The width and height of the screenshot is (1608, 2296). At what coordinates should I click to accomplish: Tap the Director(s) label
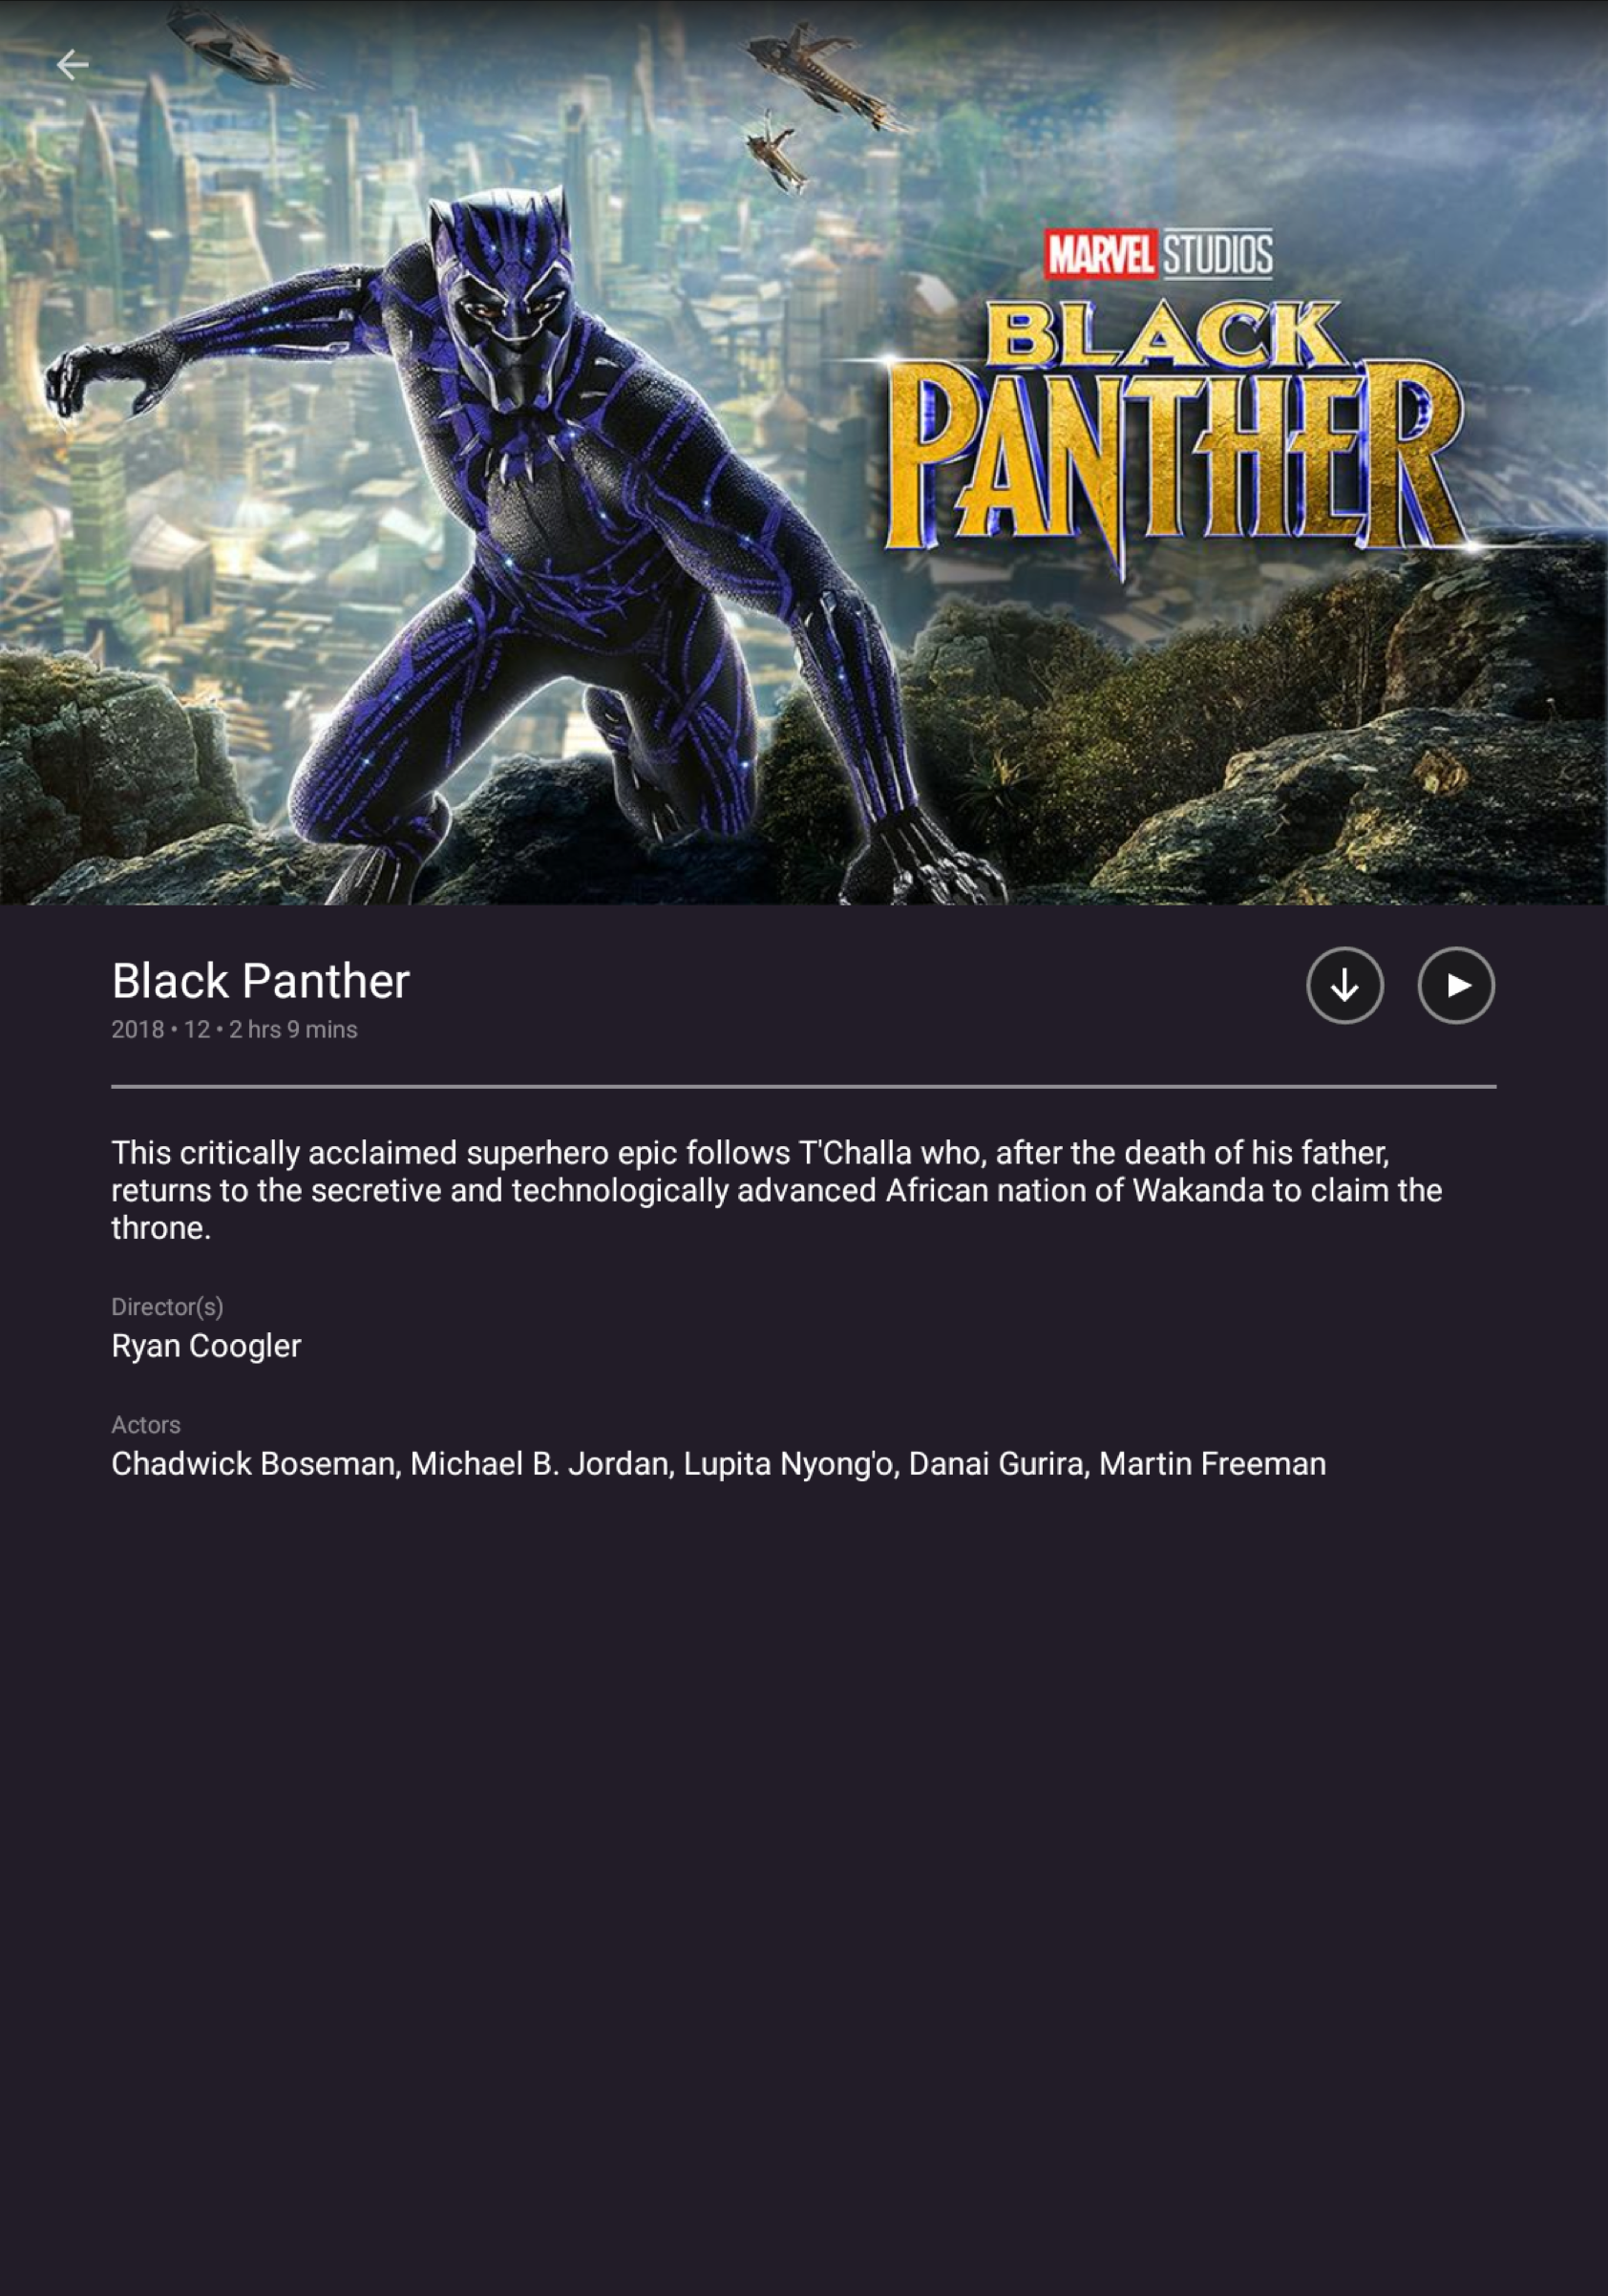167,1307
